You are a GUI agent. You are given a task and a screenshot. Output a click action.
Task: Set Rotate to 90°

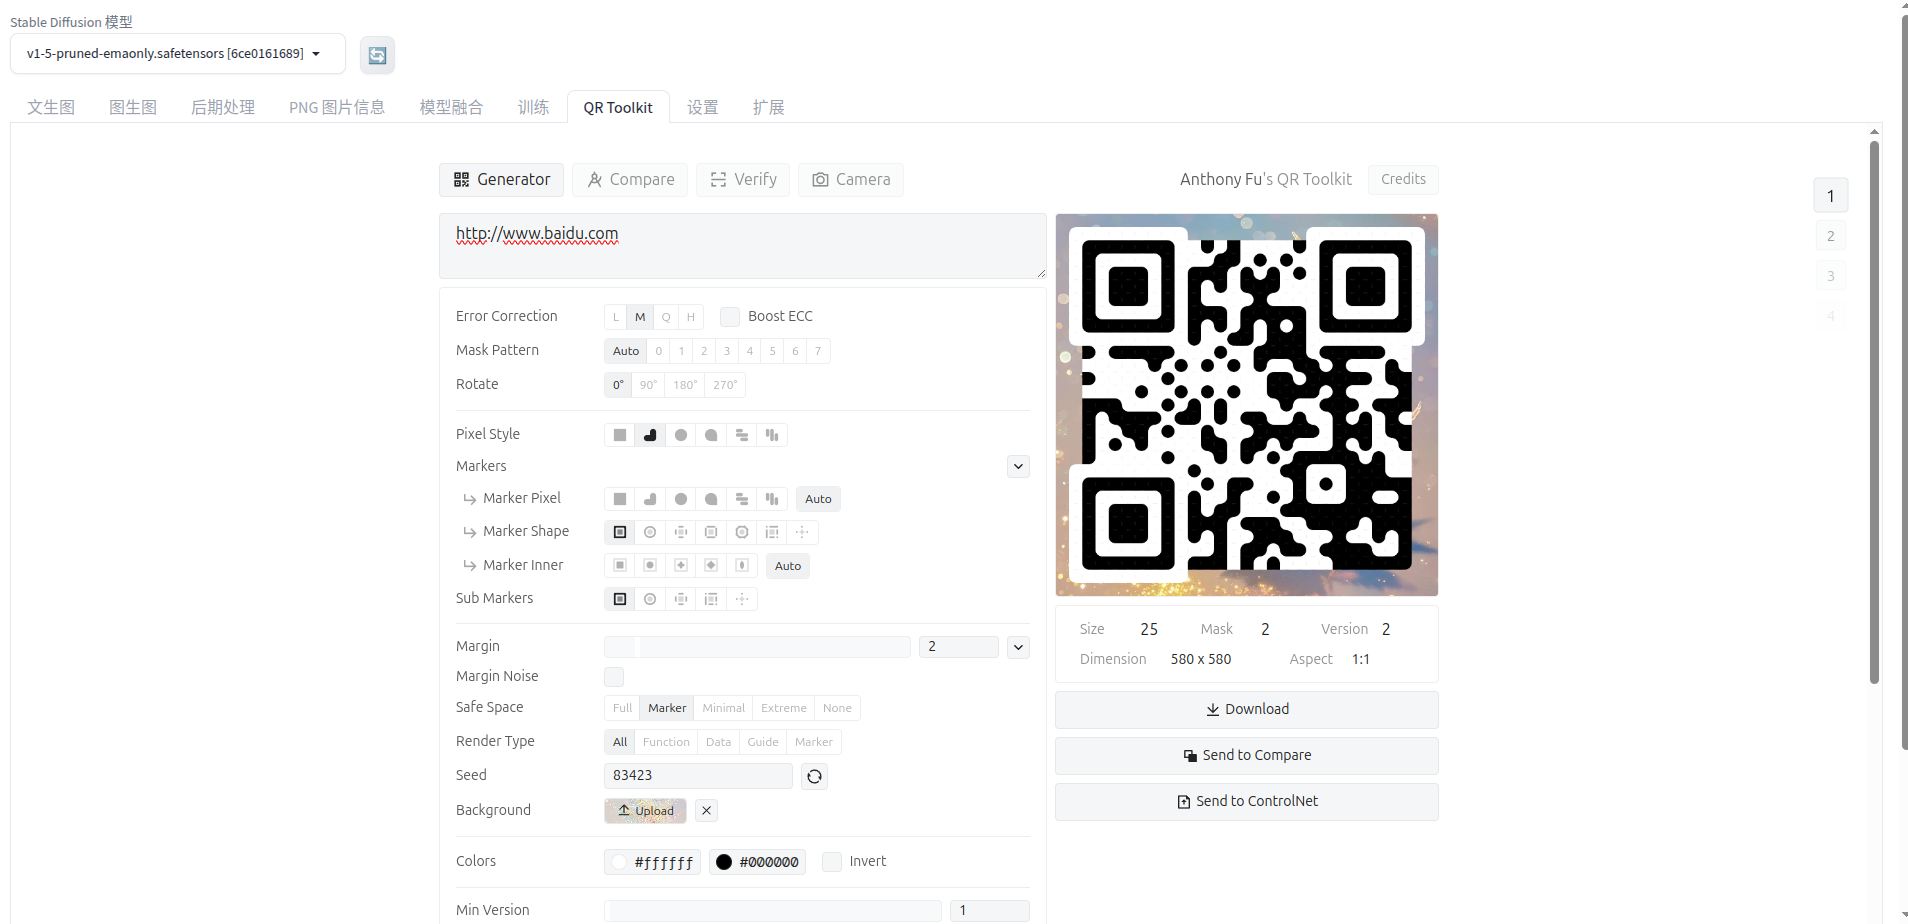(x=648, y=385)
